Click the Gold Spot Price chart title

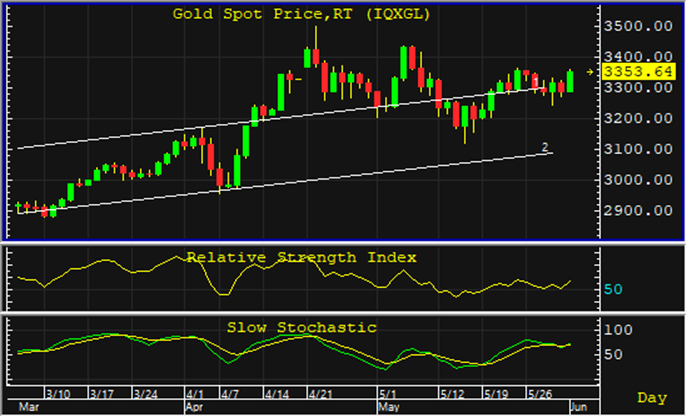tap(301, 14)
